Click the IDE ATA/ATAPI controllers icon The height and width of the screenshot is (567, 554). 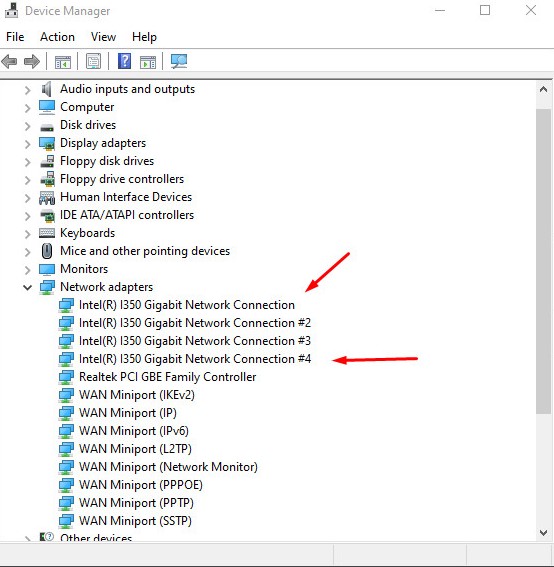coord(47,216)
